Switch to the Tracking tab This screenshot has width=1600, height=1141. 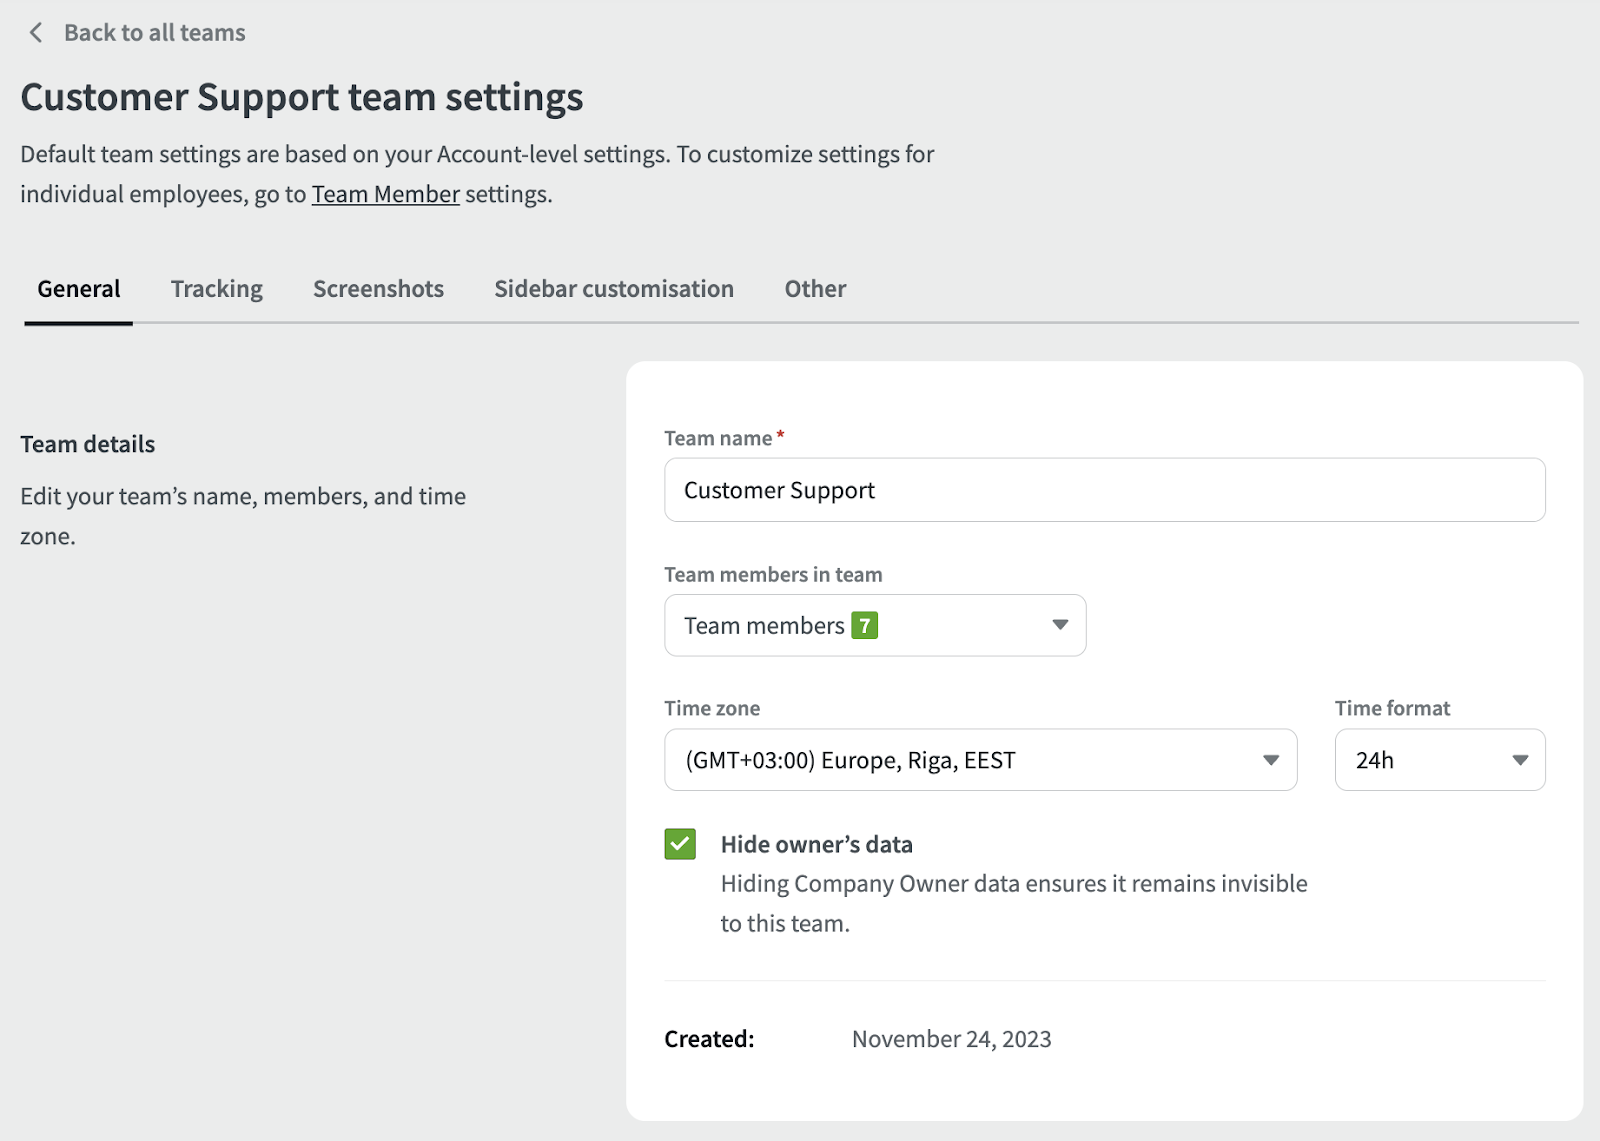216,289
